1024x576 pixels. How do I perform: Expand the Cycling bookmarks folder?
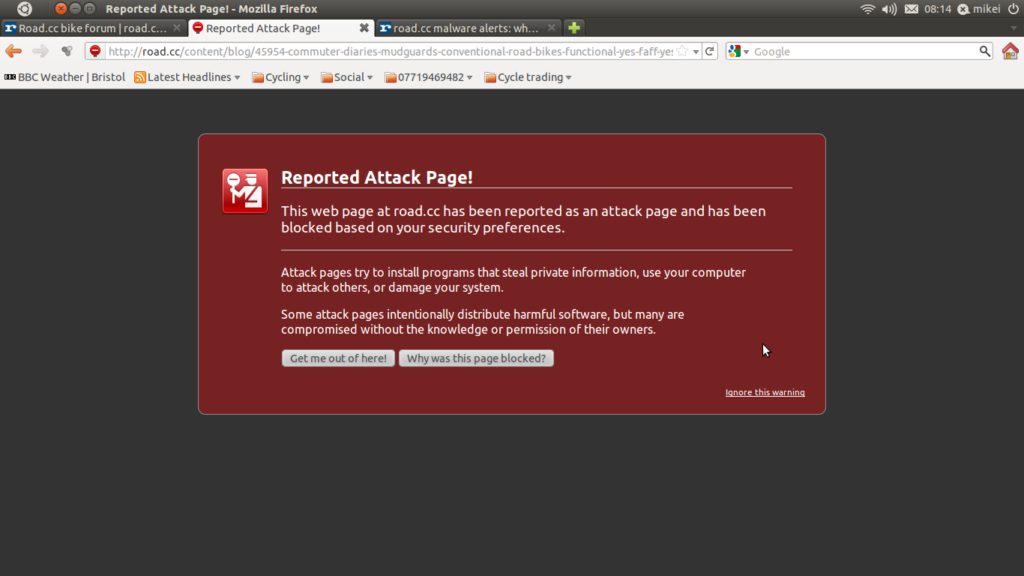pos(280,77)
